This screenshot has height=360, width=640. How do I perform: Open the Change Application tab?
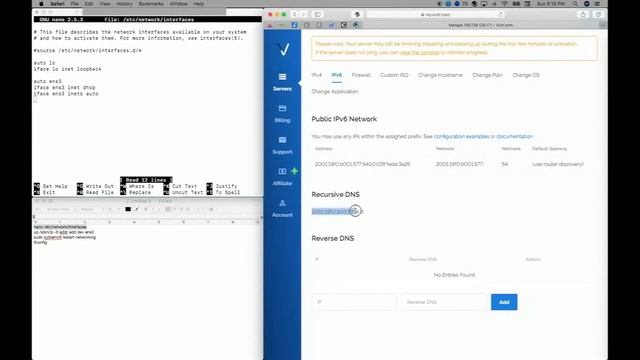click(335, 91)
